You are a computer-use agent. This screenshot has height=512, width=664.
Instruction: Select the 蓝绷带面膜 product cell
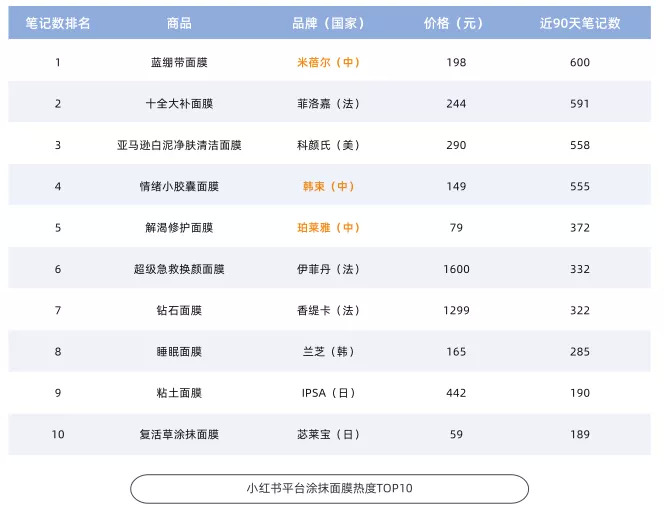pos(179,62)
